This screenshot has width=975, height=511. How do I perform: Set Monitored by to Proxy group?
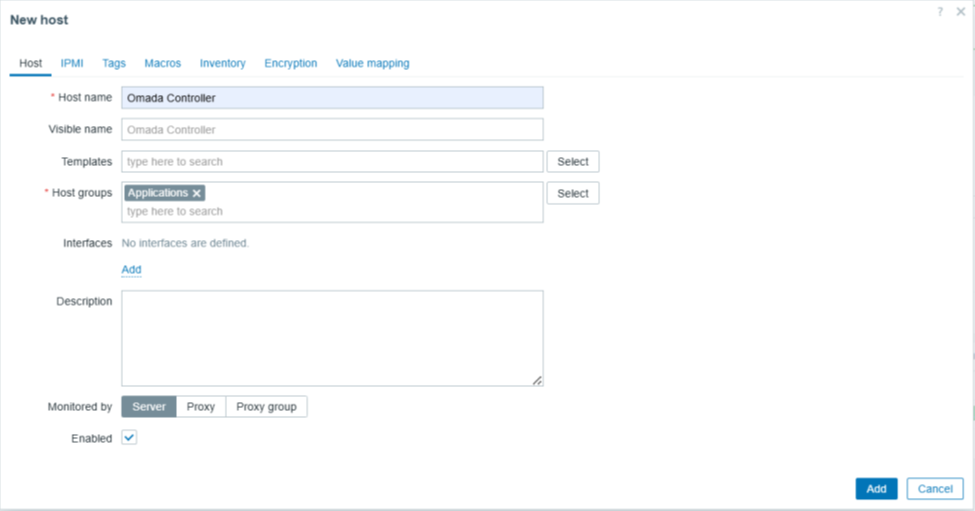[266, 407]
